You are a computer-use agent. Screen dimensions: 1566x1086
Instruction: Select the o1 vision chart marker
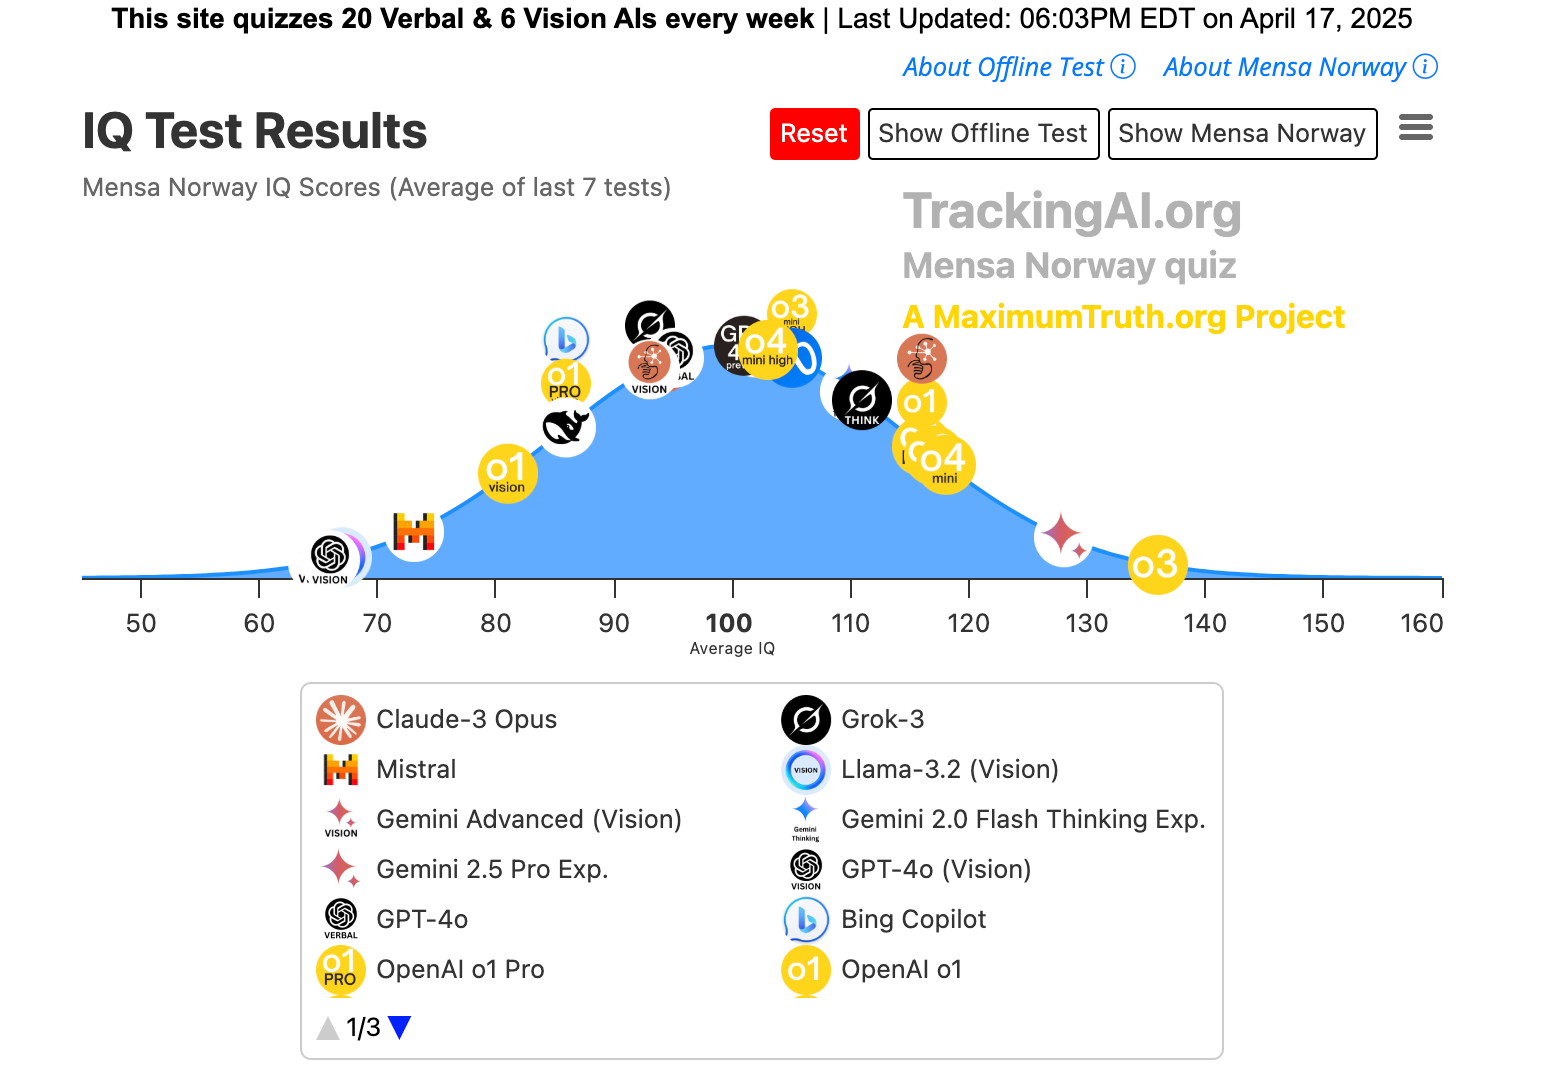pos(507,473)
